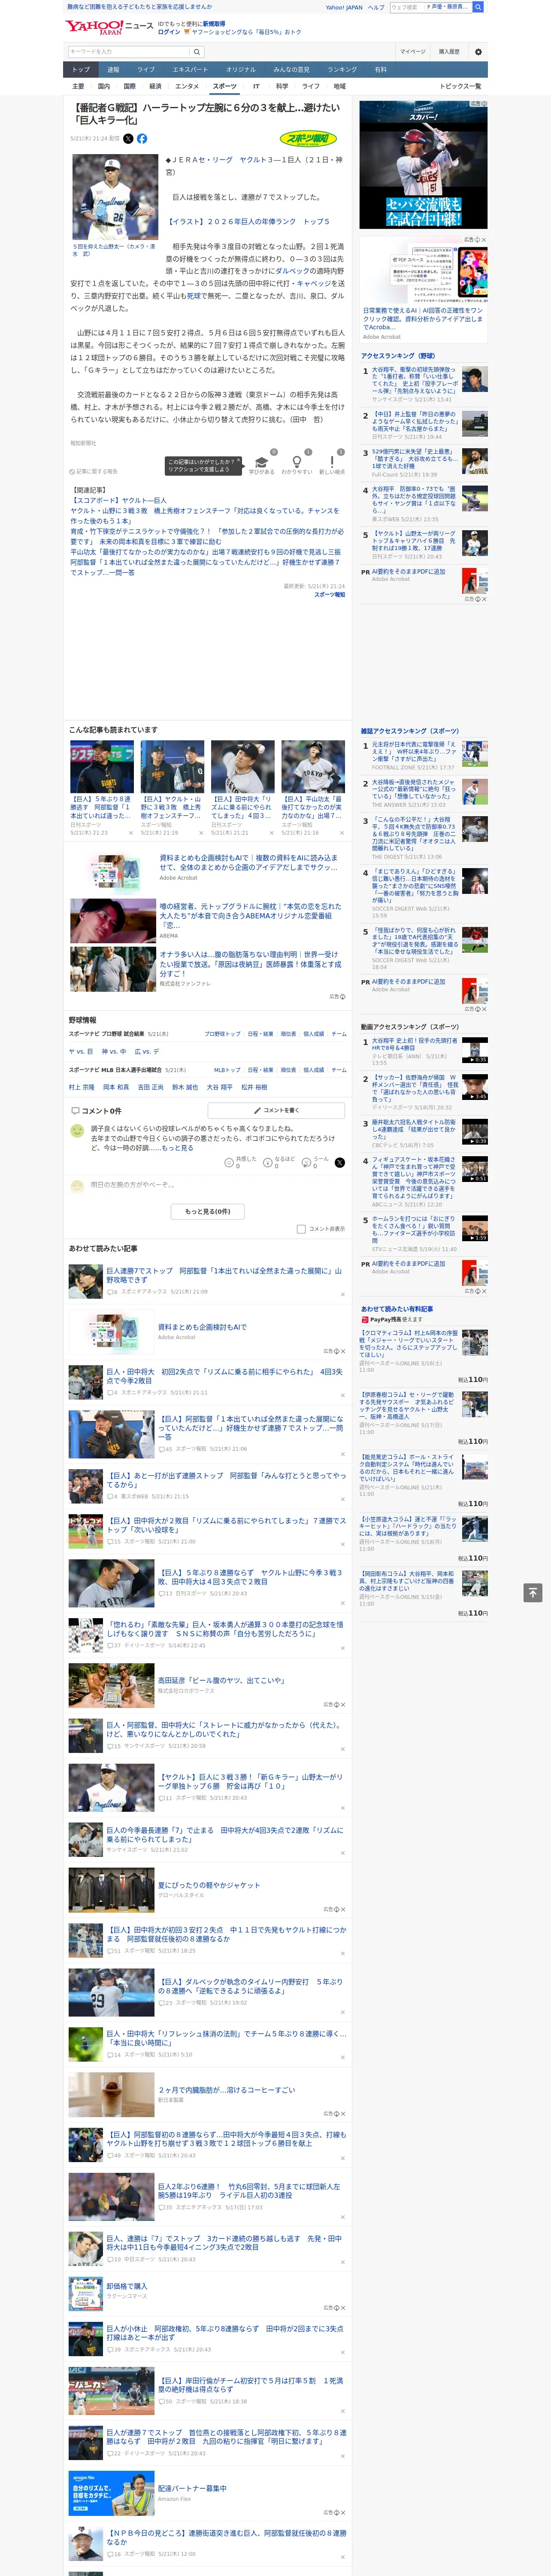Open the 有料 tab
The width and height of the screenshot is (551, 2576).
coord(380,69)
